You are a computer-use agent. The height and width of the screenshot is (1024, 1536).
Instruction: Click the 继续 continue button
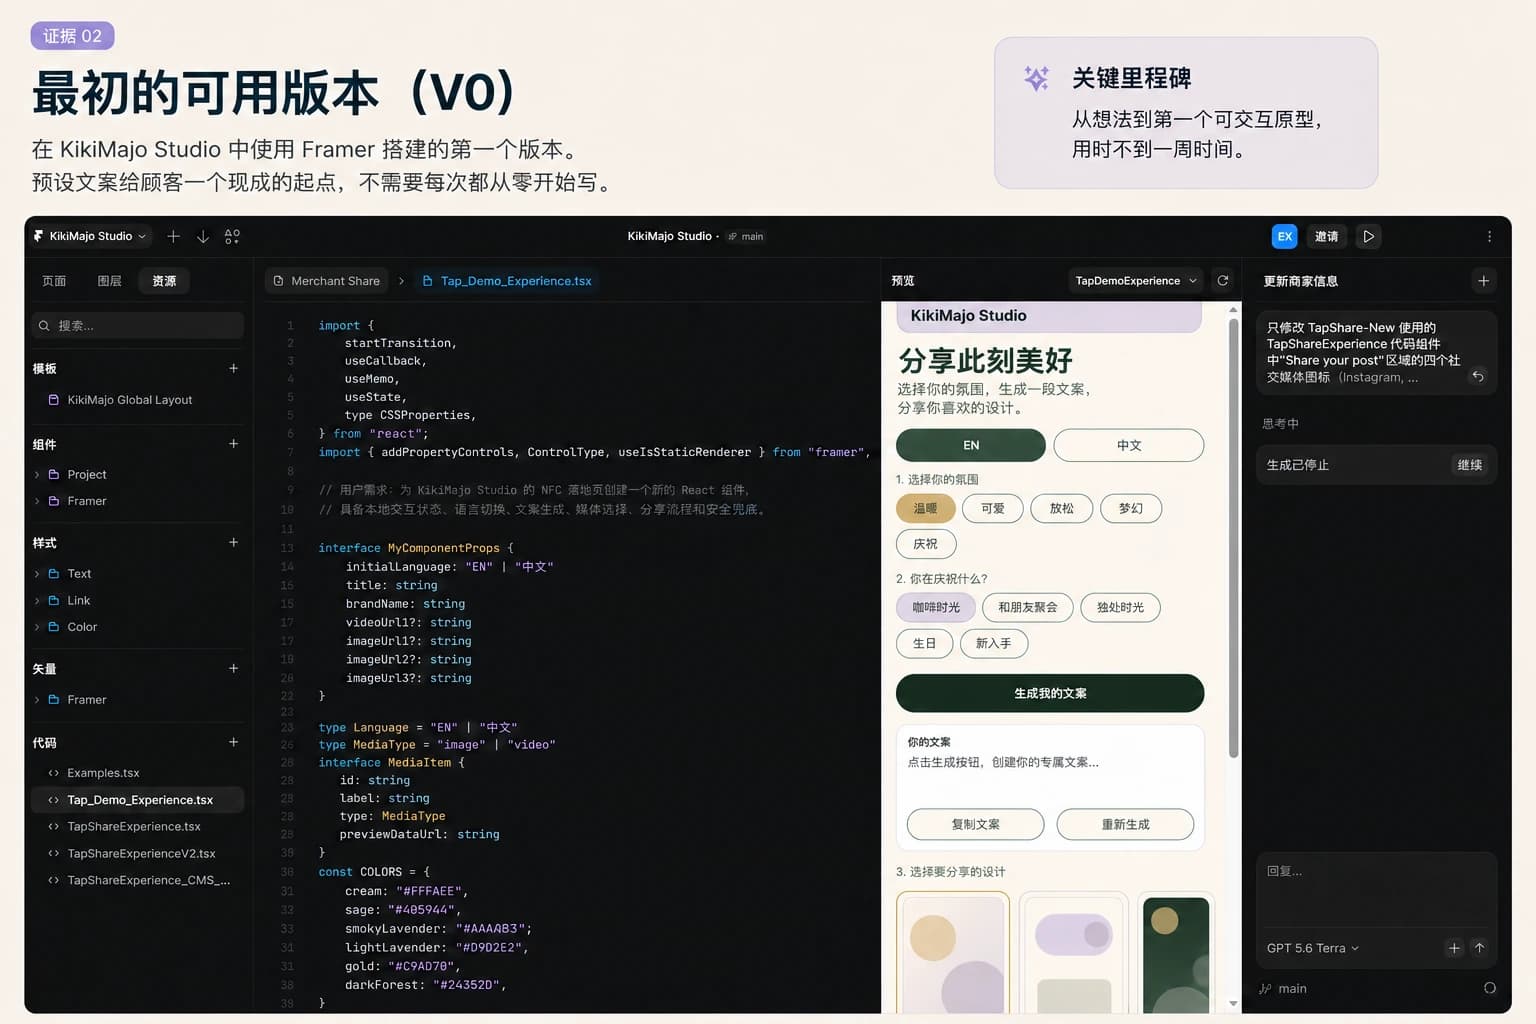coord(1469,465)
